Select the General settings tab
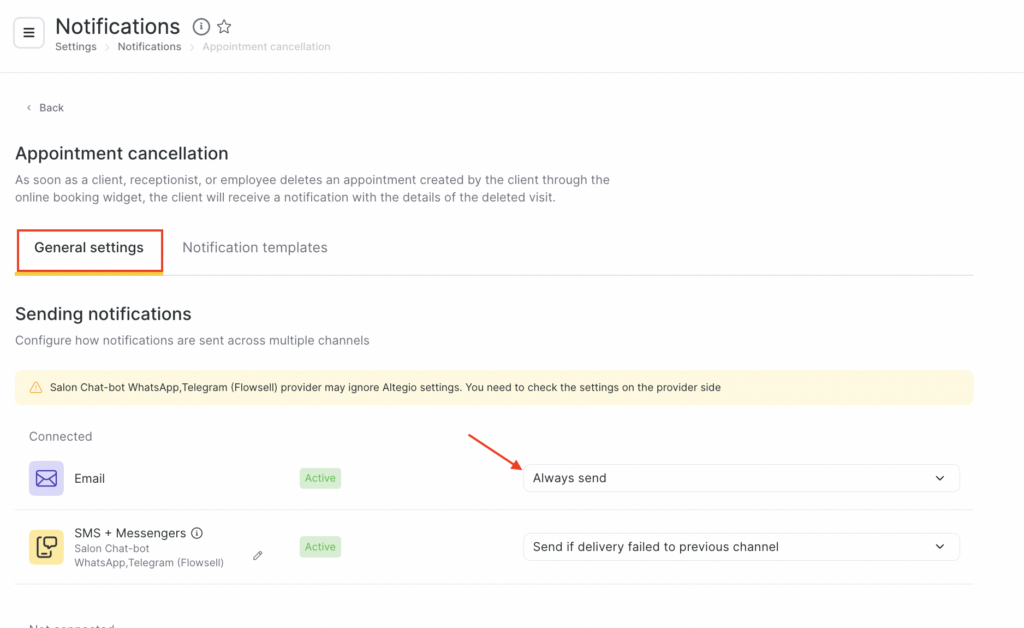 click(89, 247)
